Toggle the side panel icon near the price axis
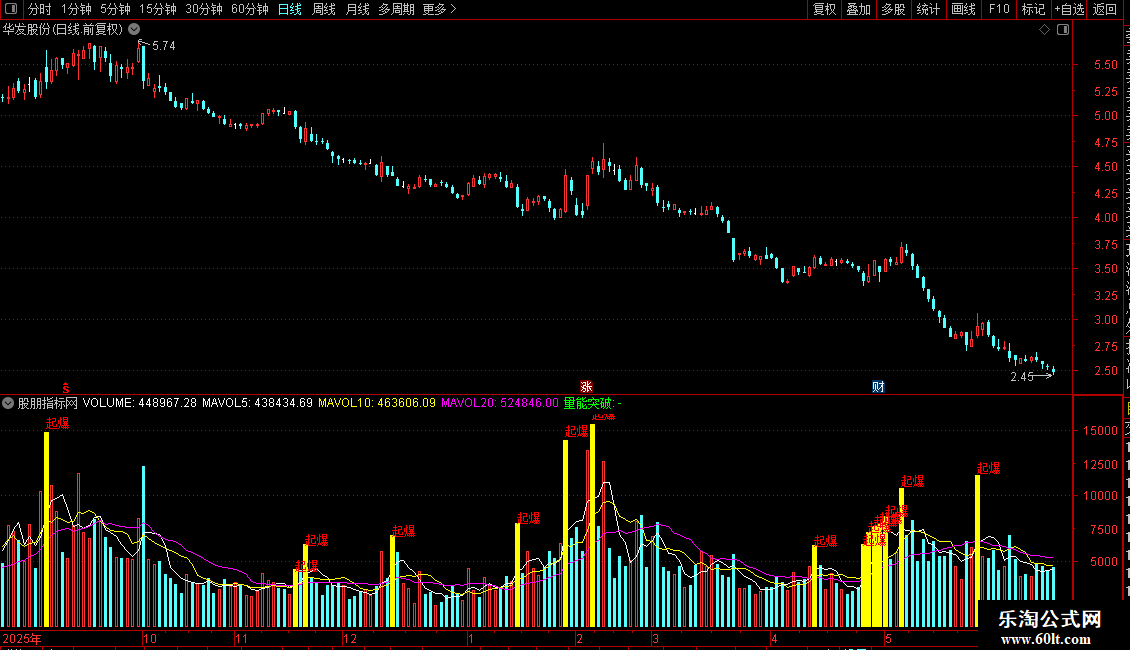Screen dimensions: 1130x650 pyautogui.click(x=1063, y=30)
